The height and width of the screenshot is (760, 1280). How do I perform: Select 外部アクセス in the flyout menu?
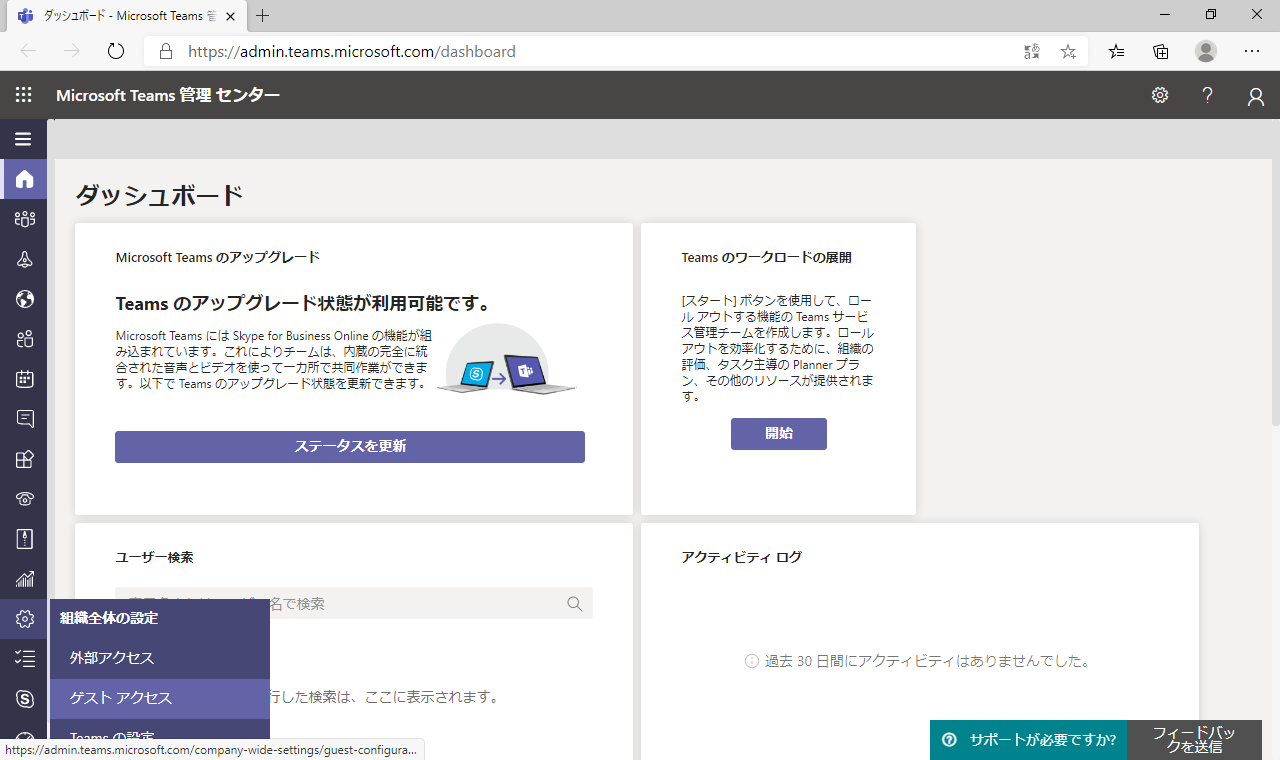click(160, 658)
